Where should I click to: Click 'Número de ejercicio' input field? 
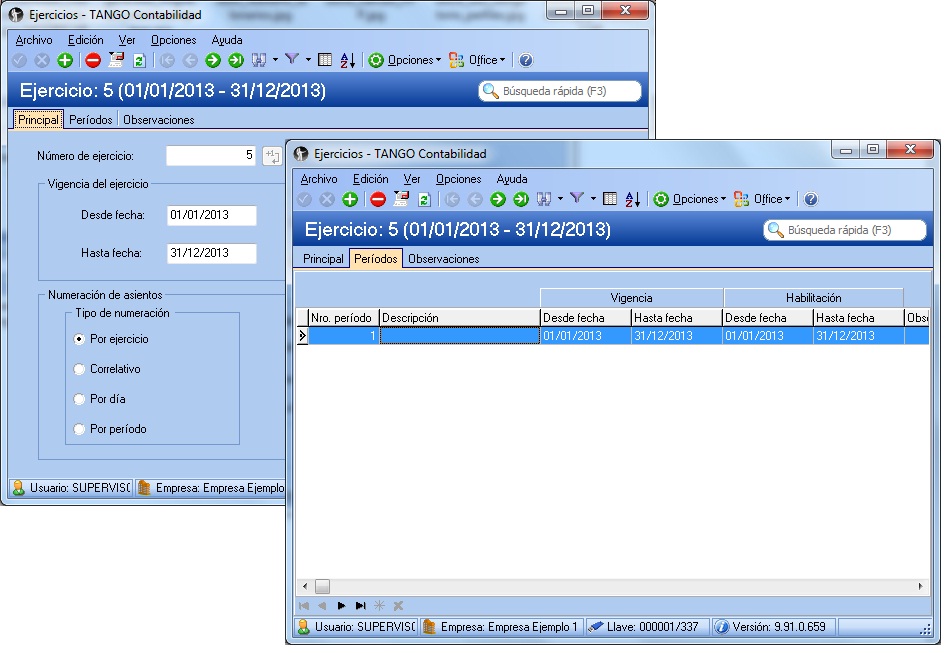tap(211, 156)
